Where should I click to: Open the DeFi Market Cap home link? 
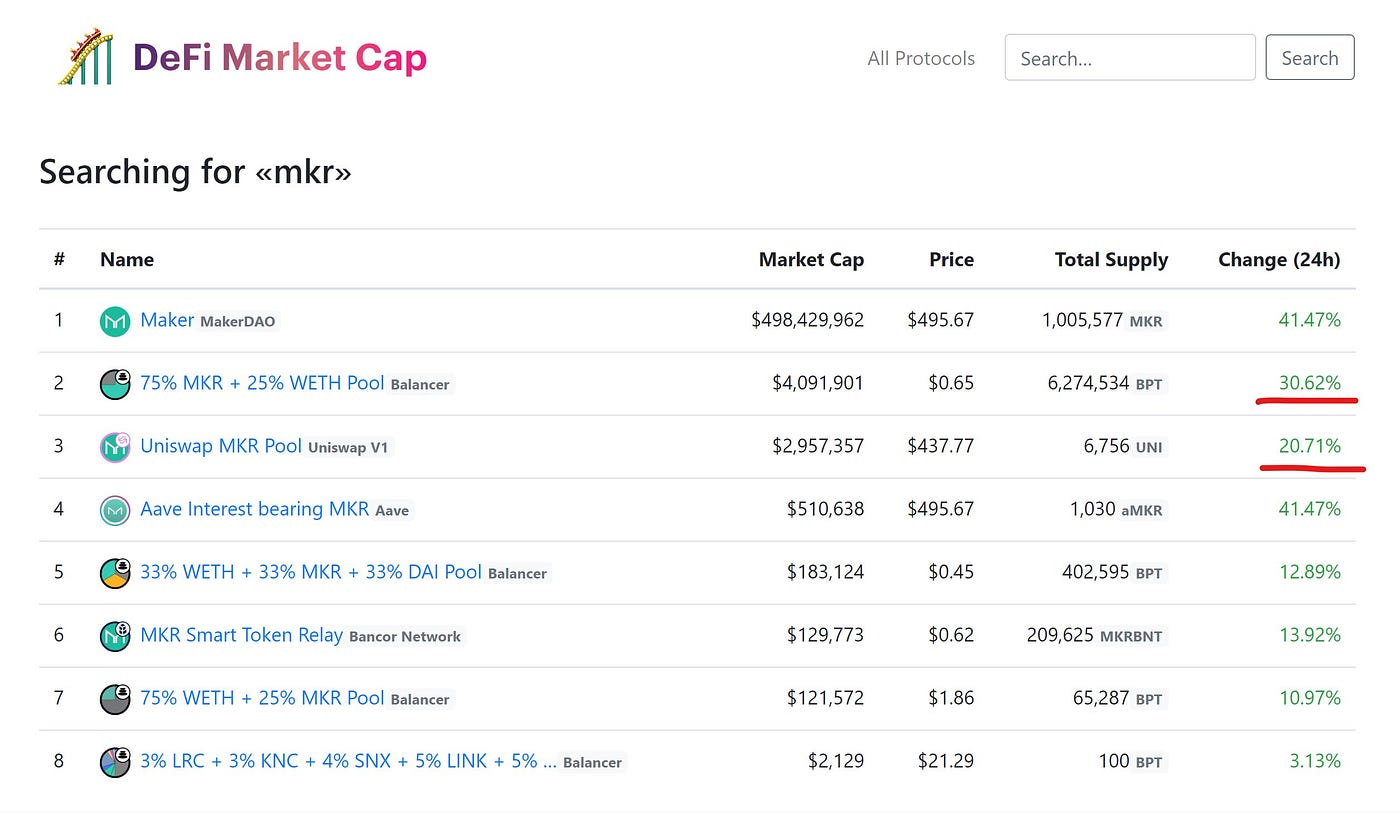tap(280, 58)
